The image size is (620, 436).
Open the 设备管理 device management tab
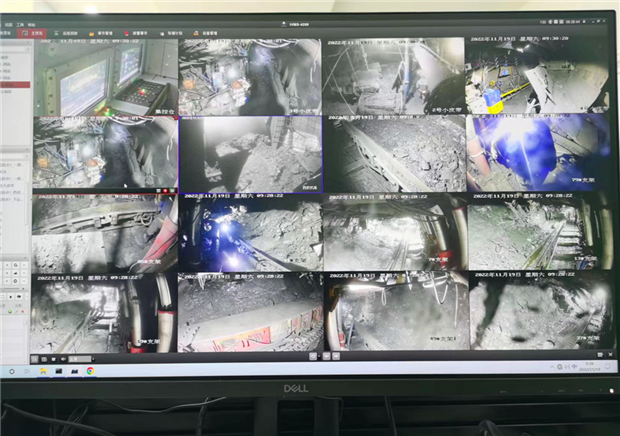point(206,33)
